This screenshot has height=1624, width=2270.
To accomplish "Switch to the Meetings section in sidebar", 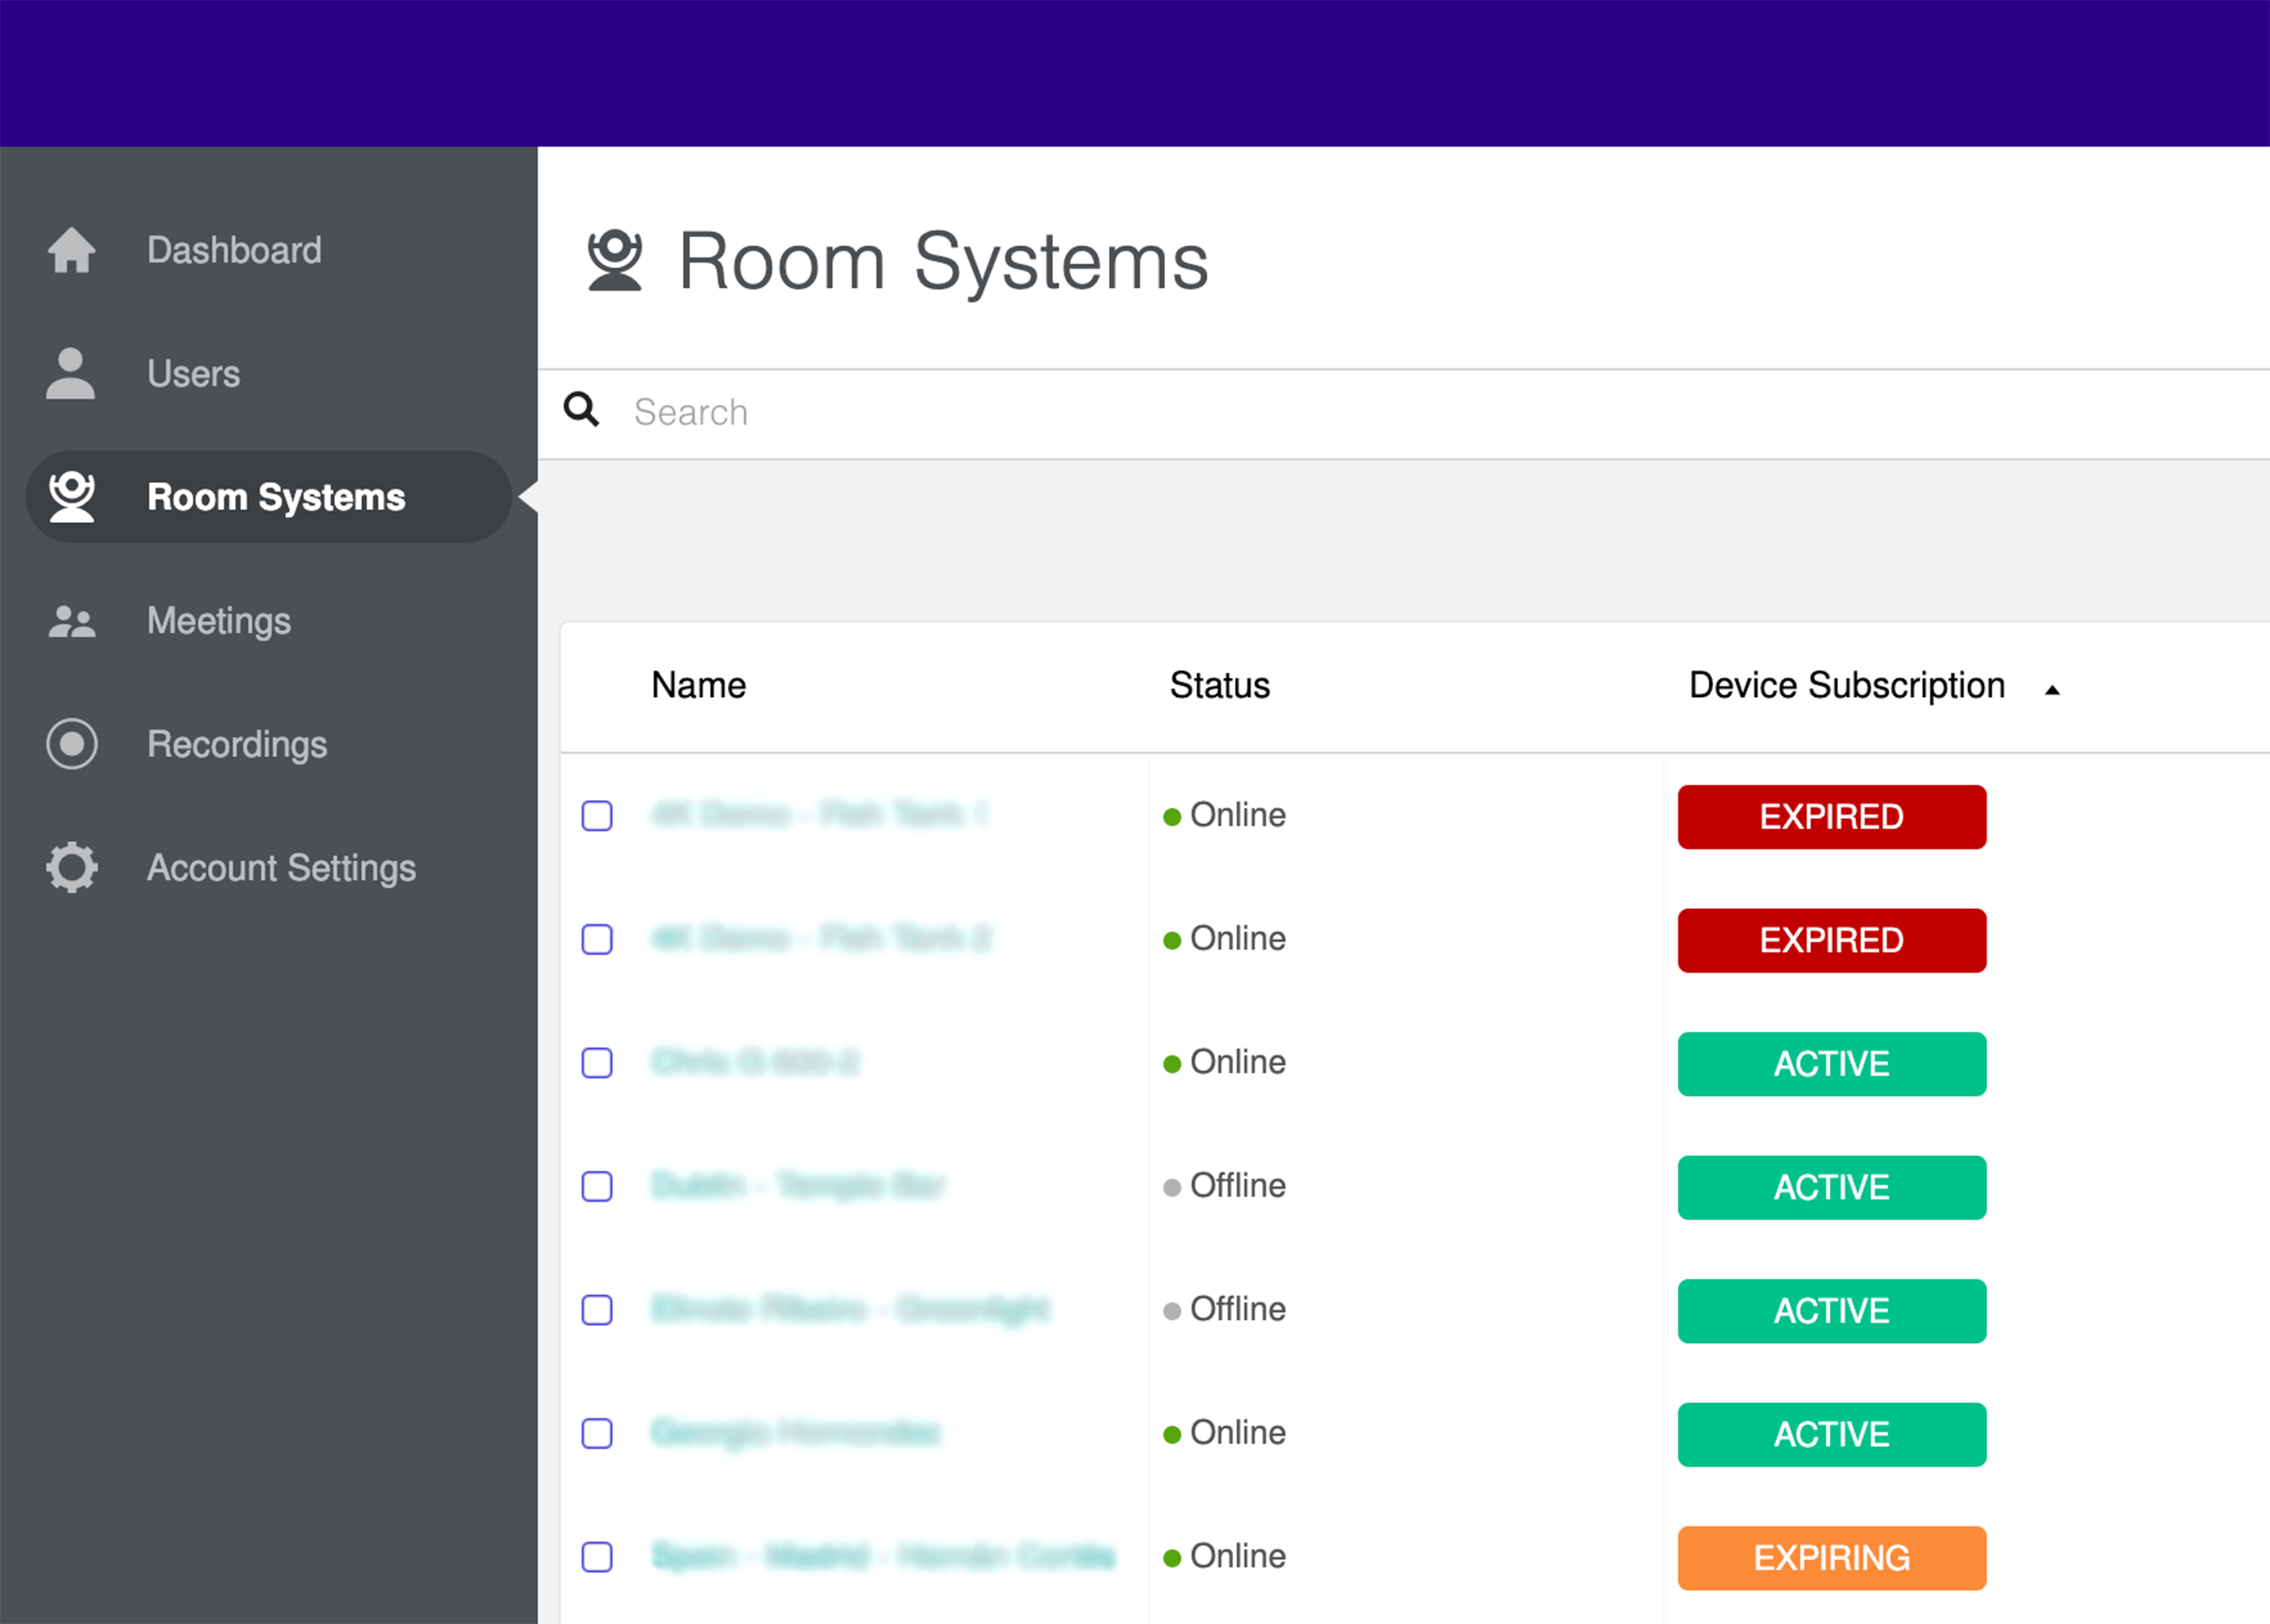I will 218,620.
